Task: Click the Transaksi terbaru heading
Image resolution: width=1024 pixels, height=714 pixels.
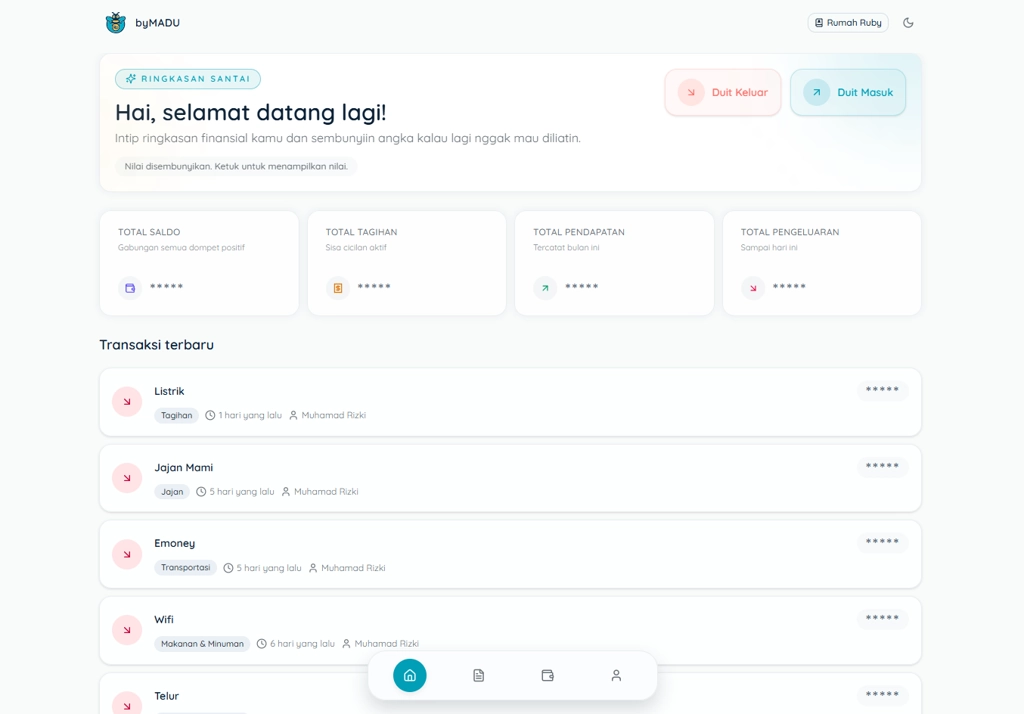Action: click(x=157, y=345)
